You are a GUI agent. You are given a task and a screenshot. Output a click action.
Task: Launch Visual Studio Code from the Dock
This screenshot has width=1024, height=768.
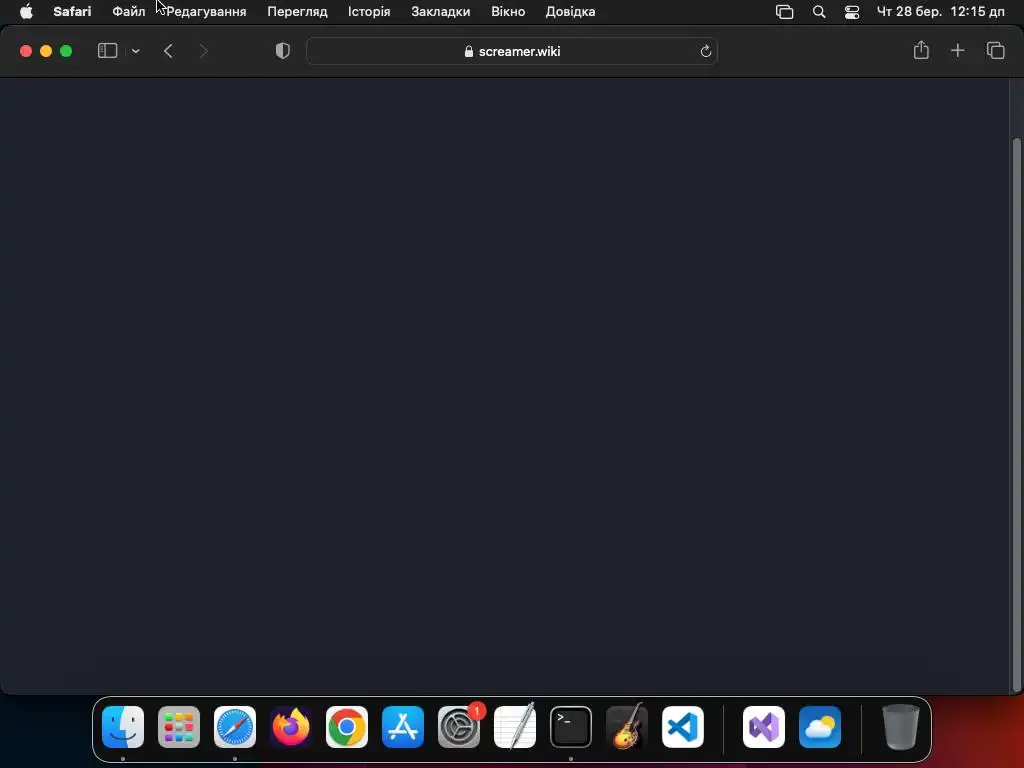pos(683,727)
